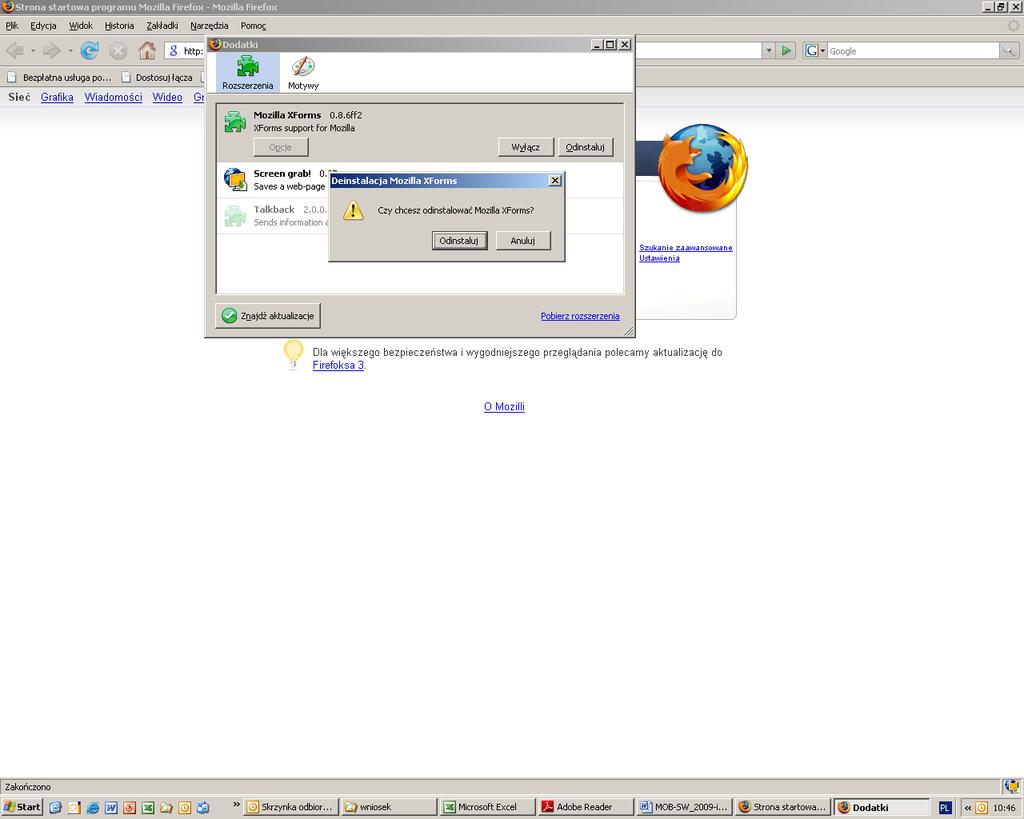Click the PL language indicator
Image resolution: width=1024 pixels, height=819 pixels.
944,808
